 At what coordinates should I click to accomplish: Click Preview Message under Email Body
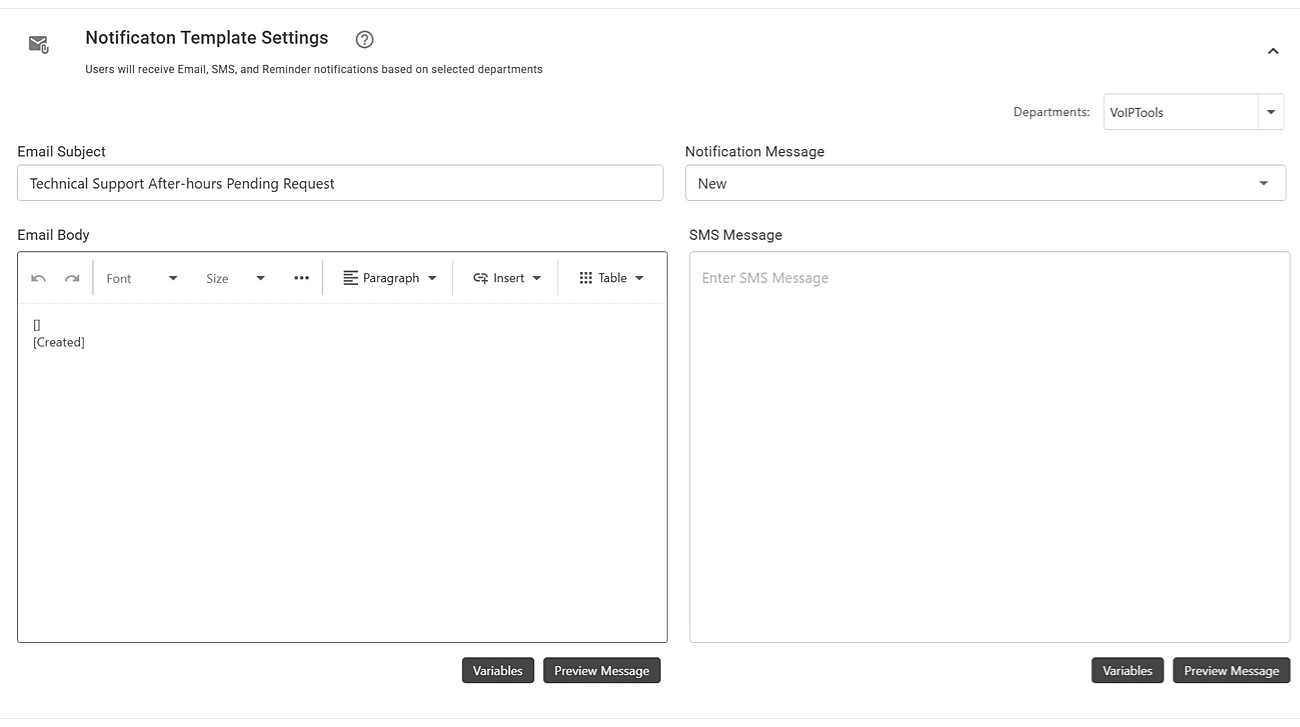pyautogui.click(x=602, y=670)
